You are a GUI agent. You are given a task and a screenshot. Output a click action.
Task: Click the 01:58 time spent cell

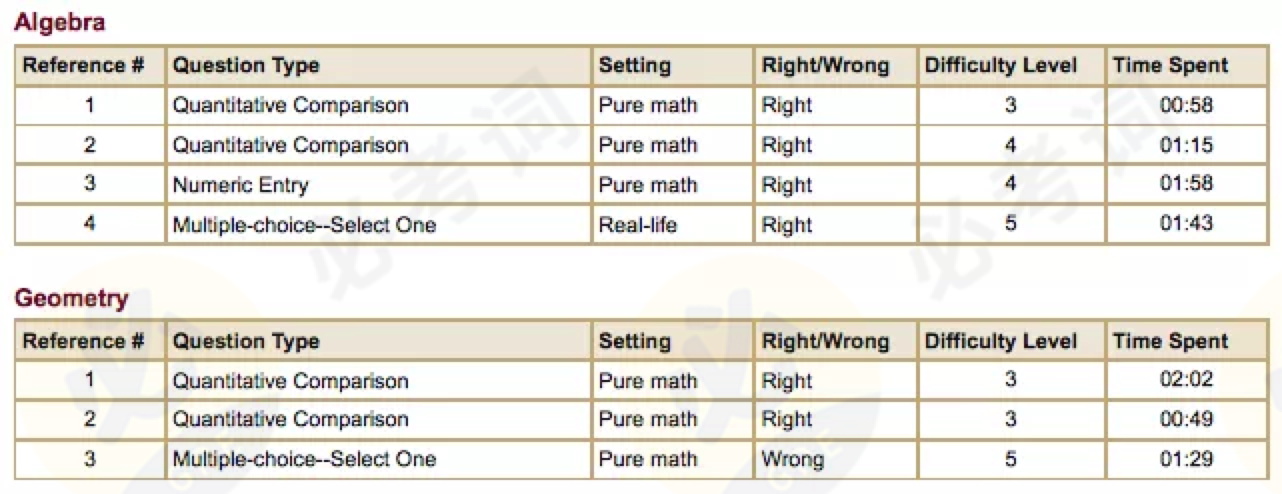click(x=1186, y=185)
